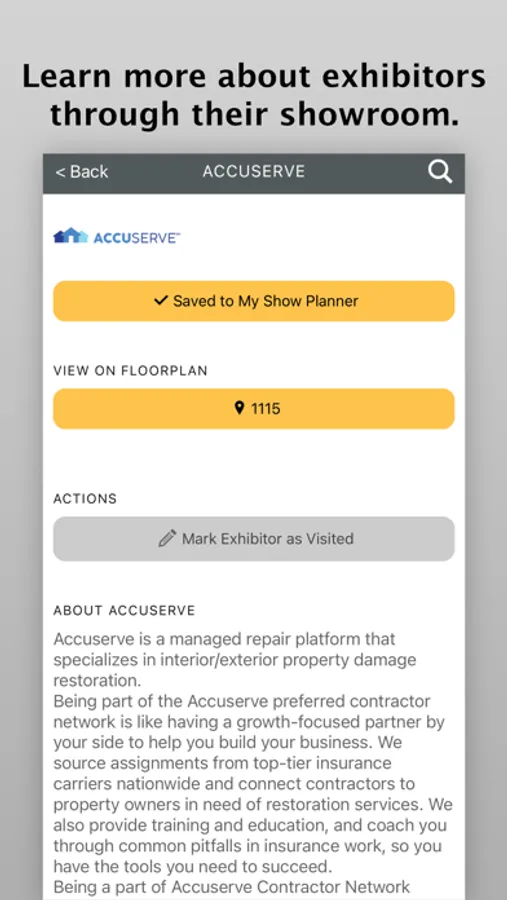Click the checkmark icon on Saved button

(x=161, y=300)
